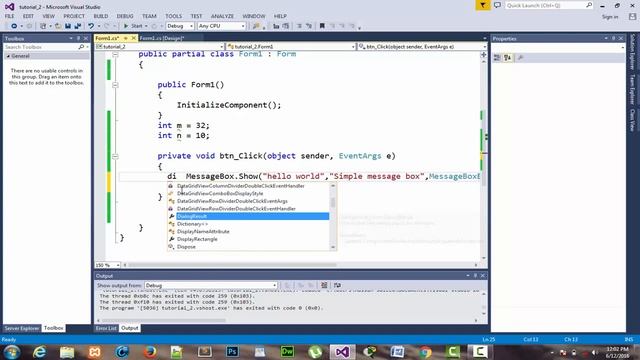
Task: Click the account picture icon beside Sign in
Action: click(x=632, y=17)
